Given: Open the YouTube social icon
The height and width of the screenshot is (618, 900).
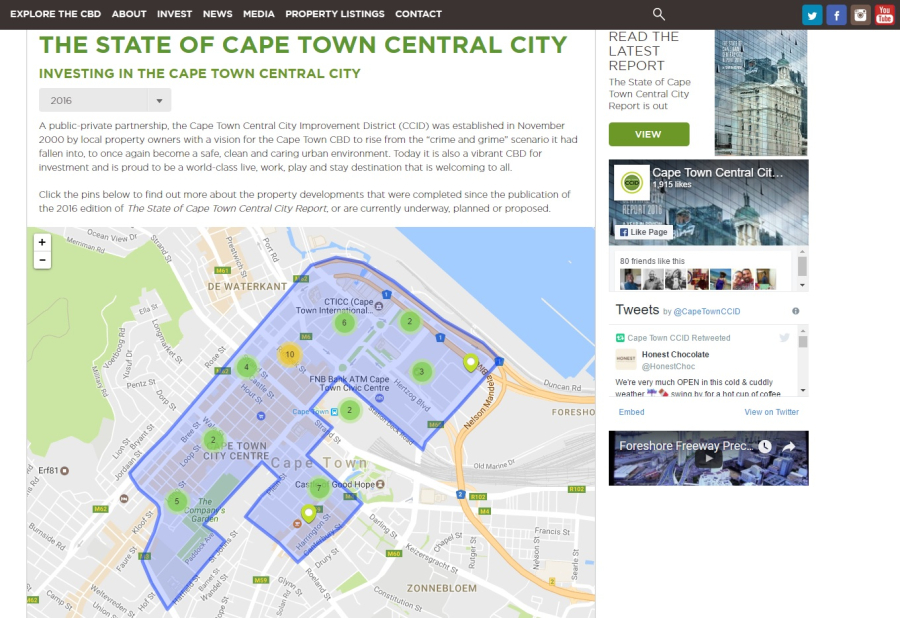Looking at the screenshot, I should [885, 15].
